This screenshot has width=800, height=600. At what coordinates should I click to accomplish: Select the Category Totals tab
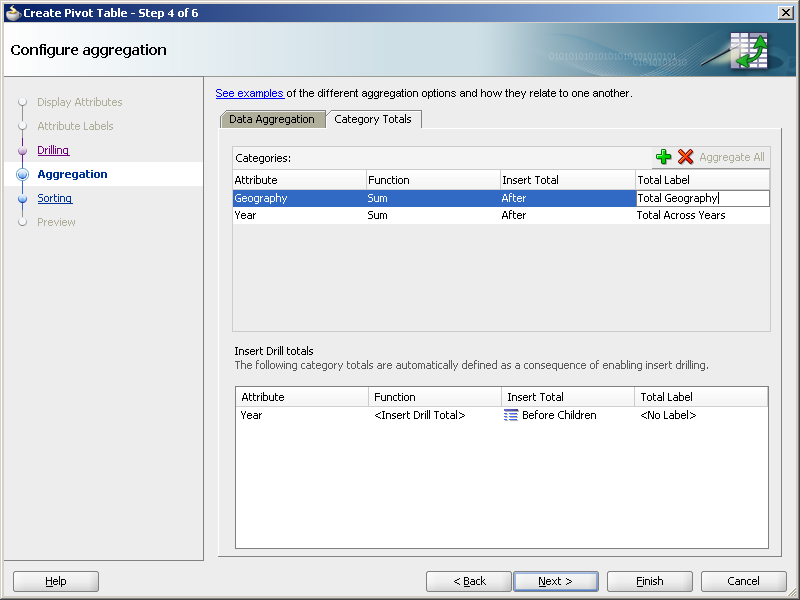click(x=374, y=119)
